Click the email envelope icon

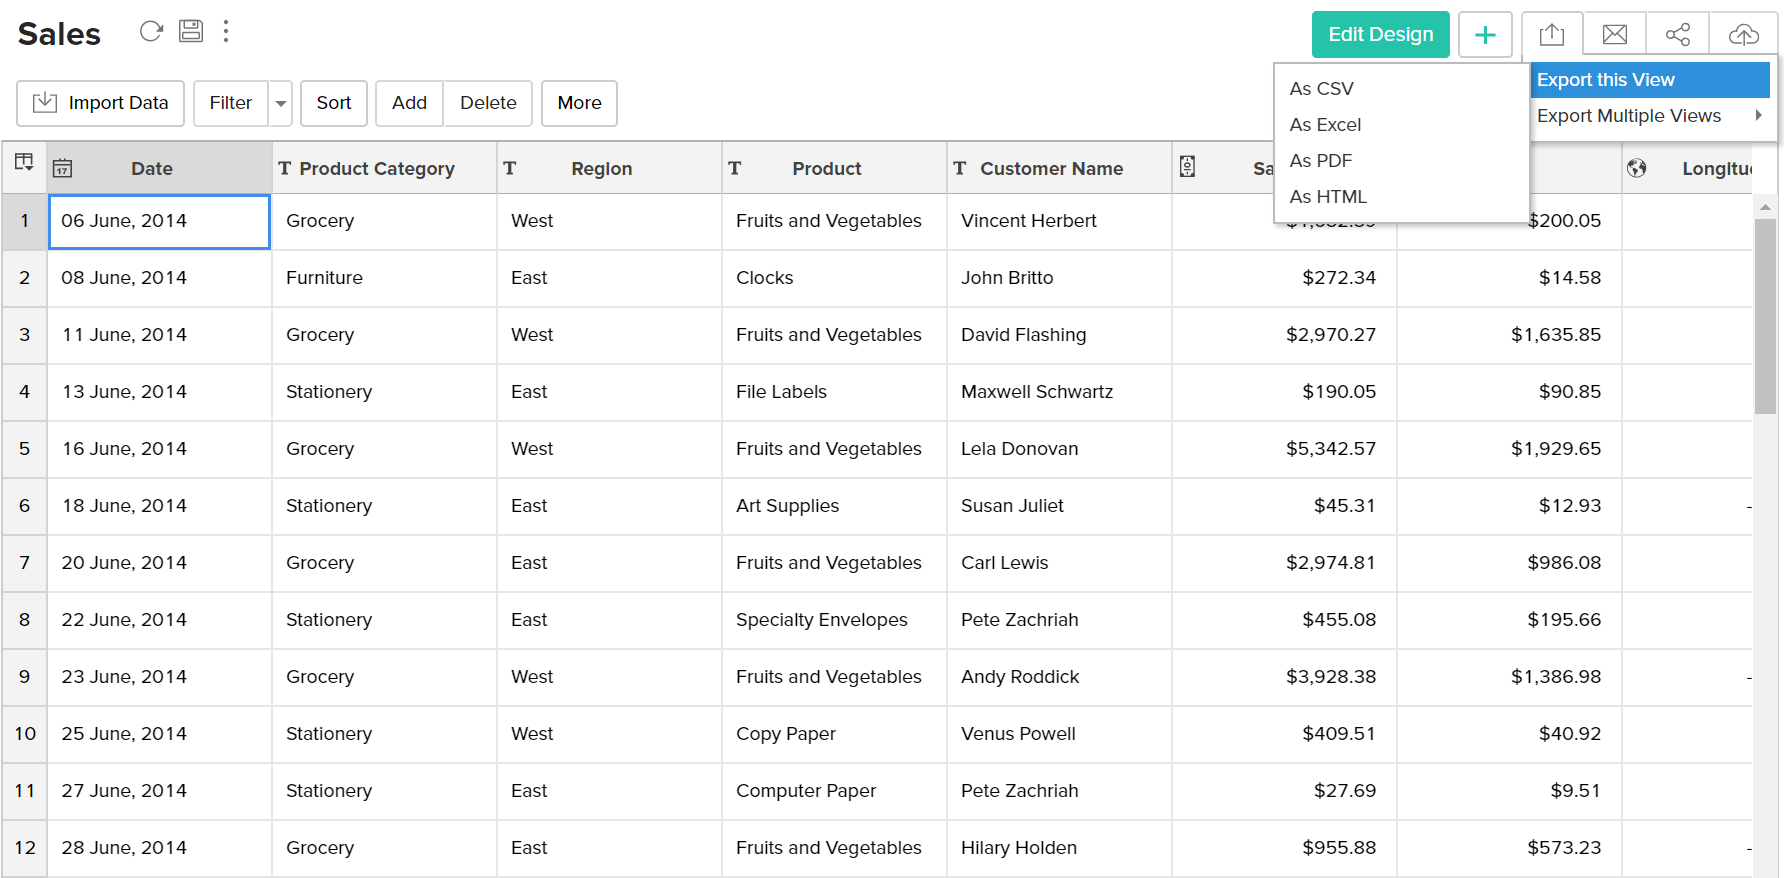pos(1615,35)
